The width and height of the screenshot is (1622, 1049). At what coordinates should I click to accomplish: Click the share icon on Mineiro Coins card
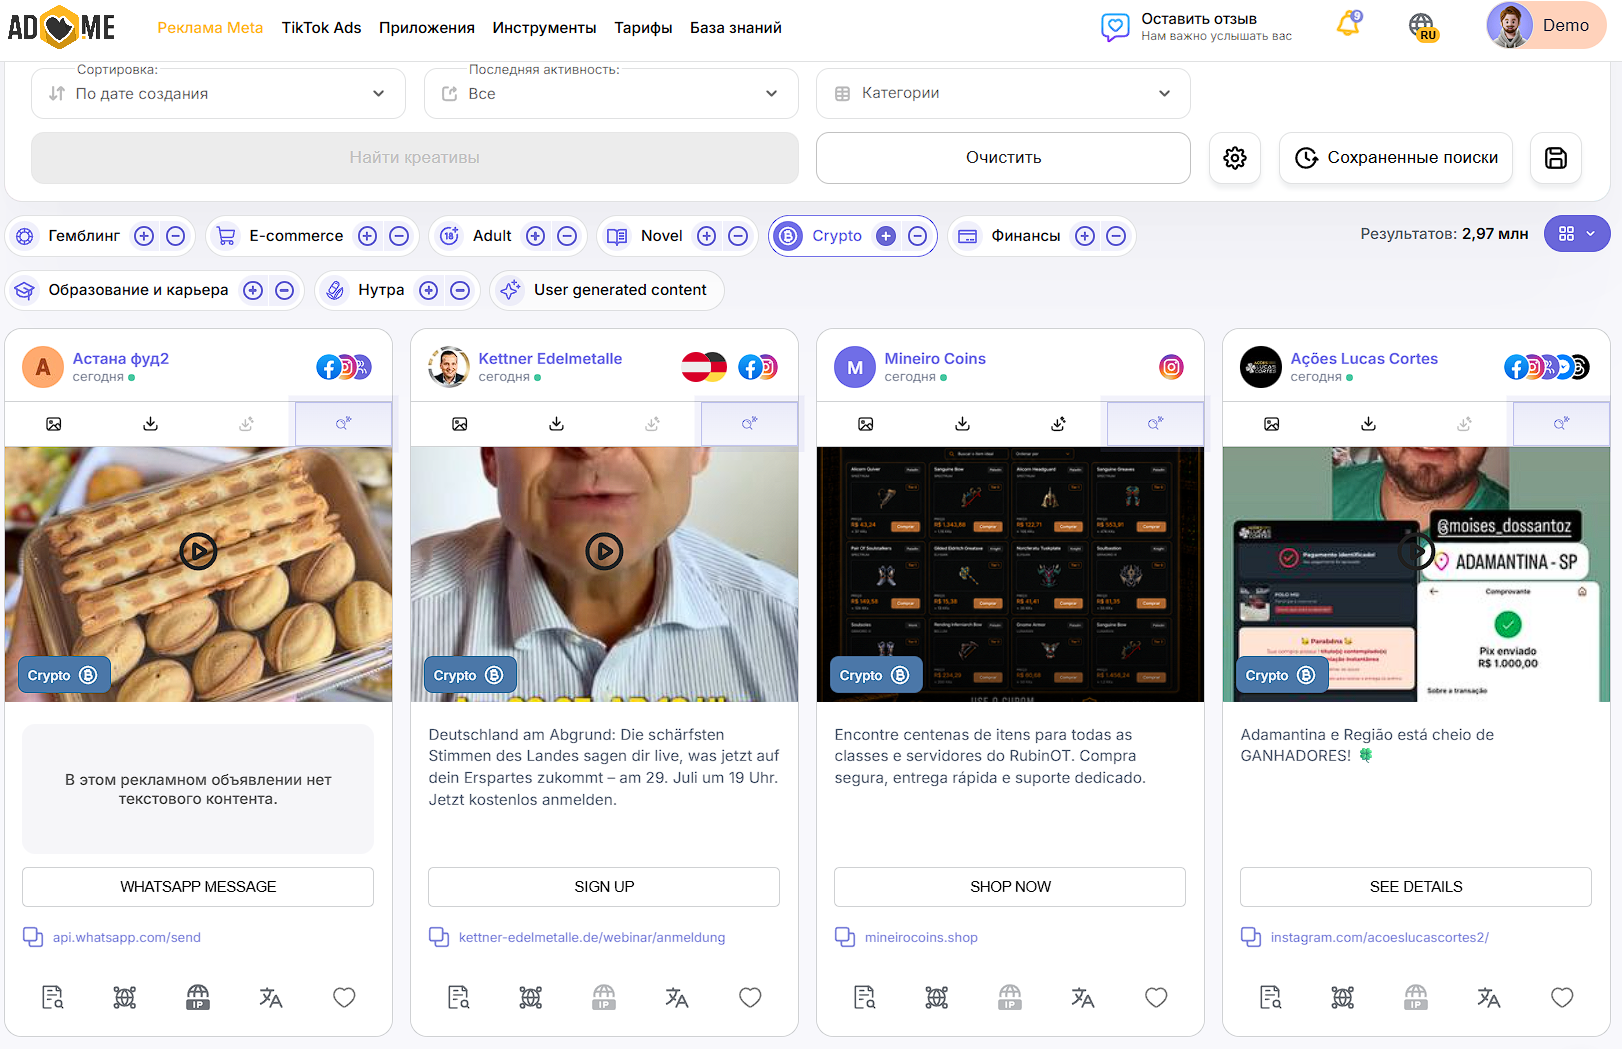pos(1058,424)
